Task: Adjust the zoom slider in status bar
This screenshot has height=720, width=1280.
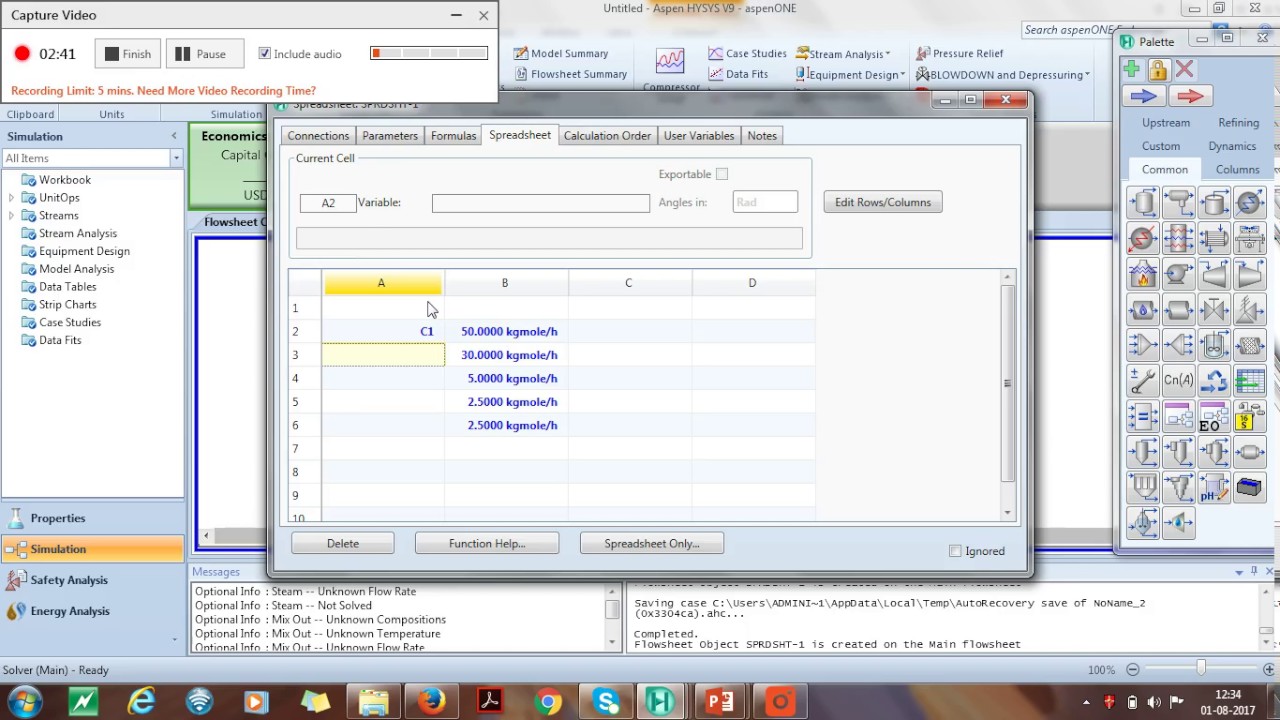Action: (x=1201, y=669)
